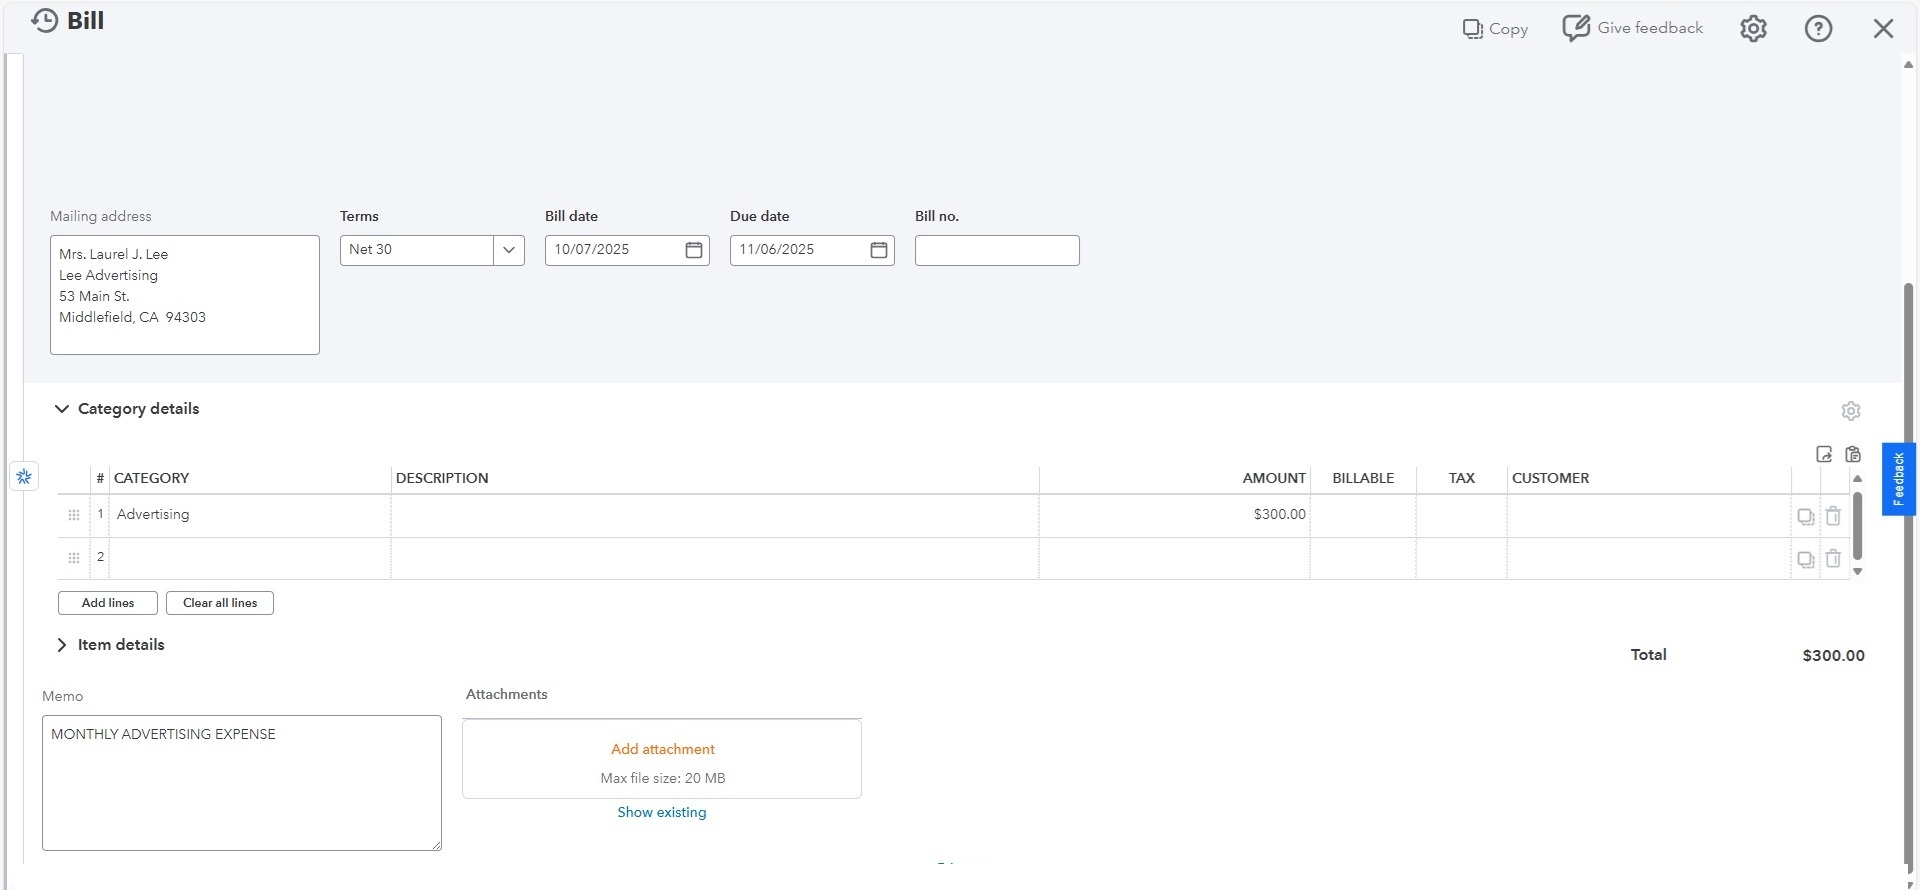Click into the Bill no. field
This screenshot has width=1920, height=890.
tap(997, 250)
